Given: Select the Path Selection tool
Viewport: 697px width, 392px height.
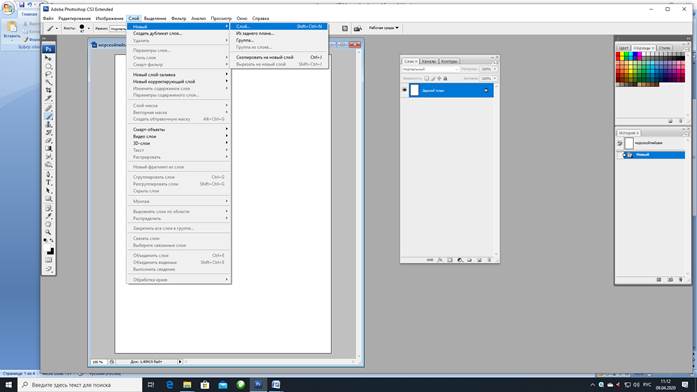Looking at the screenshot, I should click(x=48, y=190).
